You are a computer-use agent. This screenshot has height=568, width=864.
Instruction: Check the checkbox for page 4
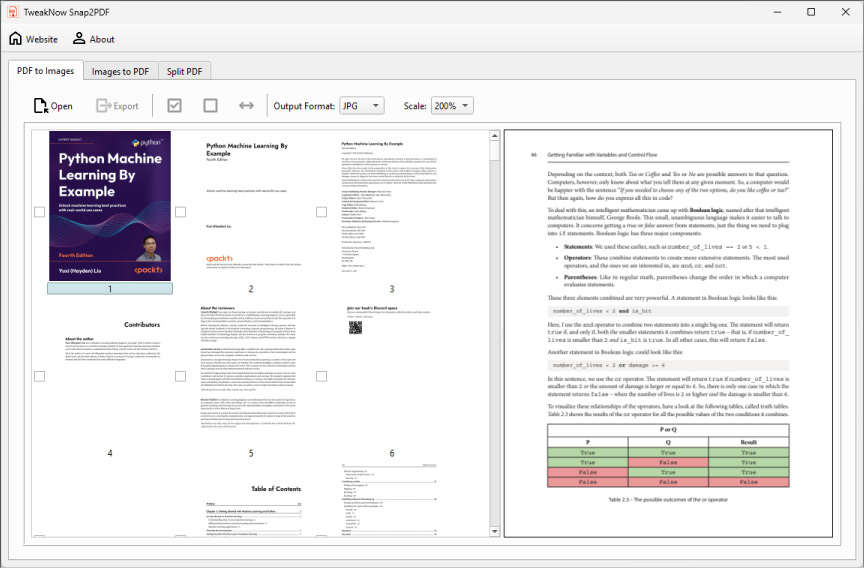(x=40, y=376)
